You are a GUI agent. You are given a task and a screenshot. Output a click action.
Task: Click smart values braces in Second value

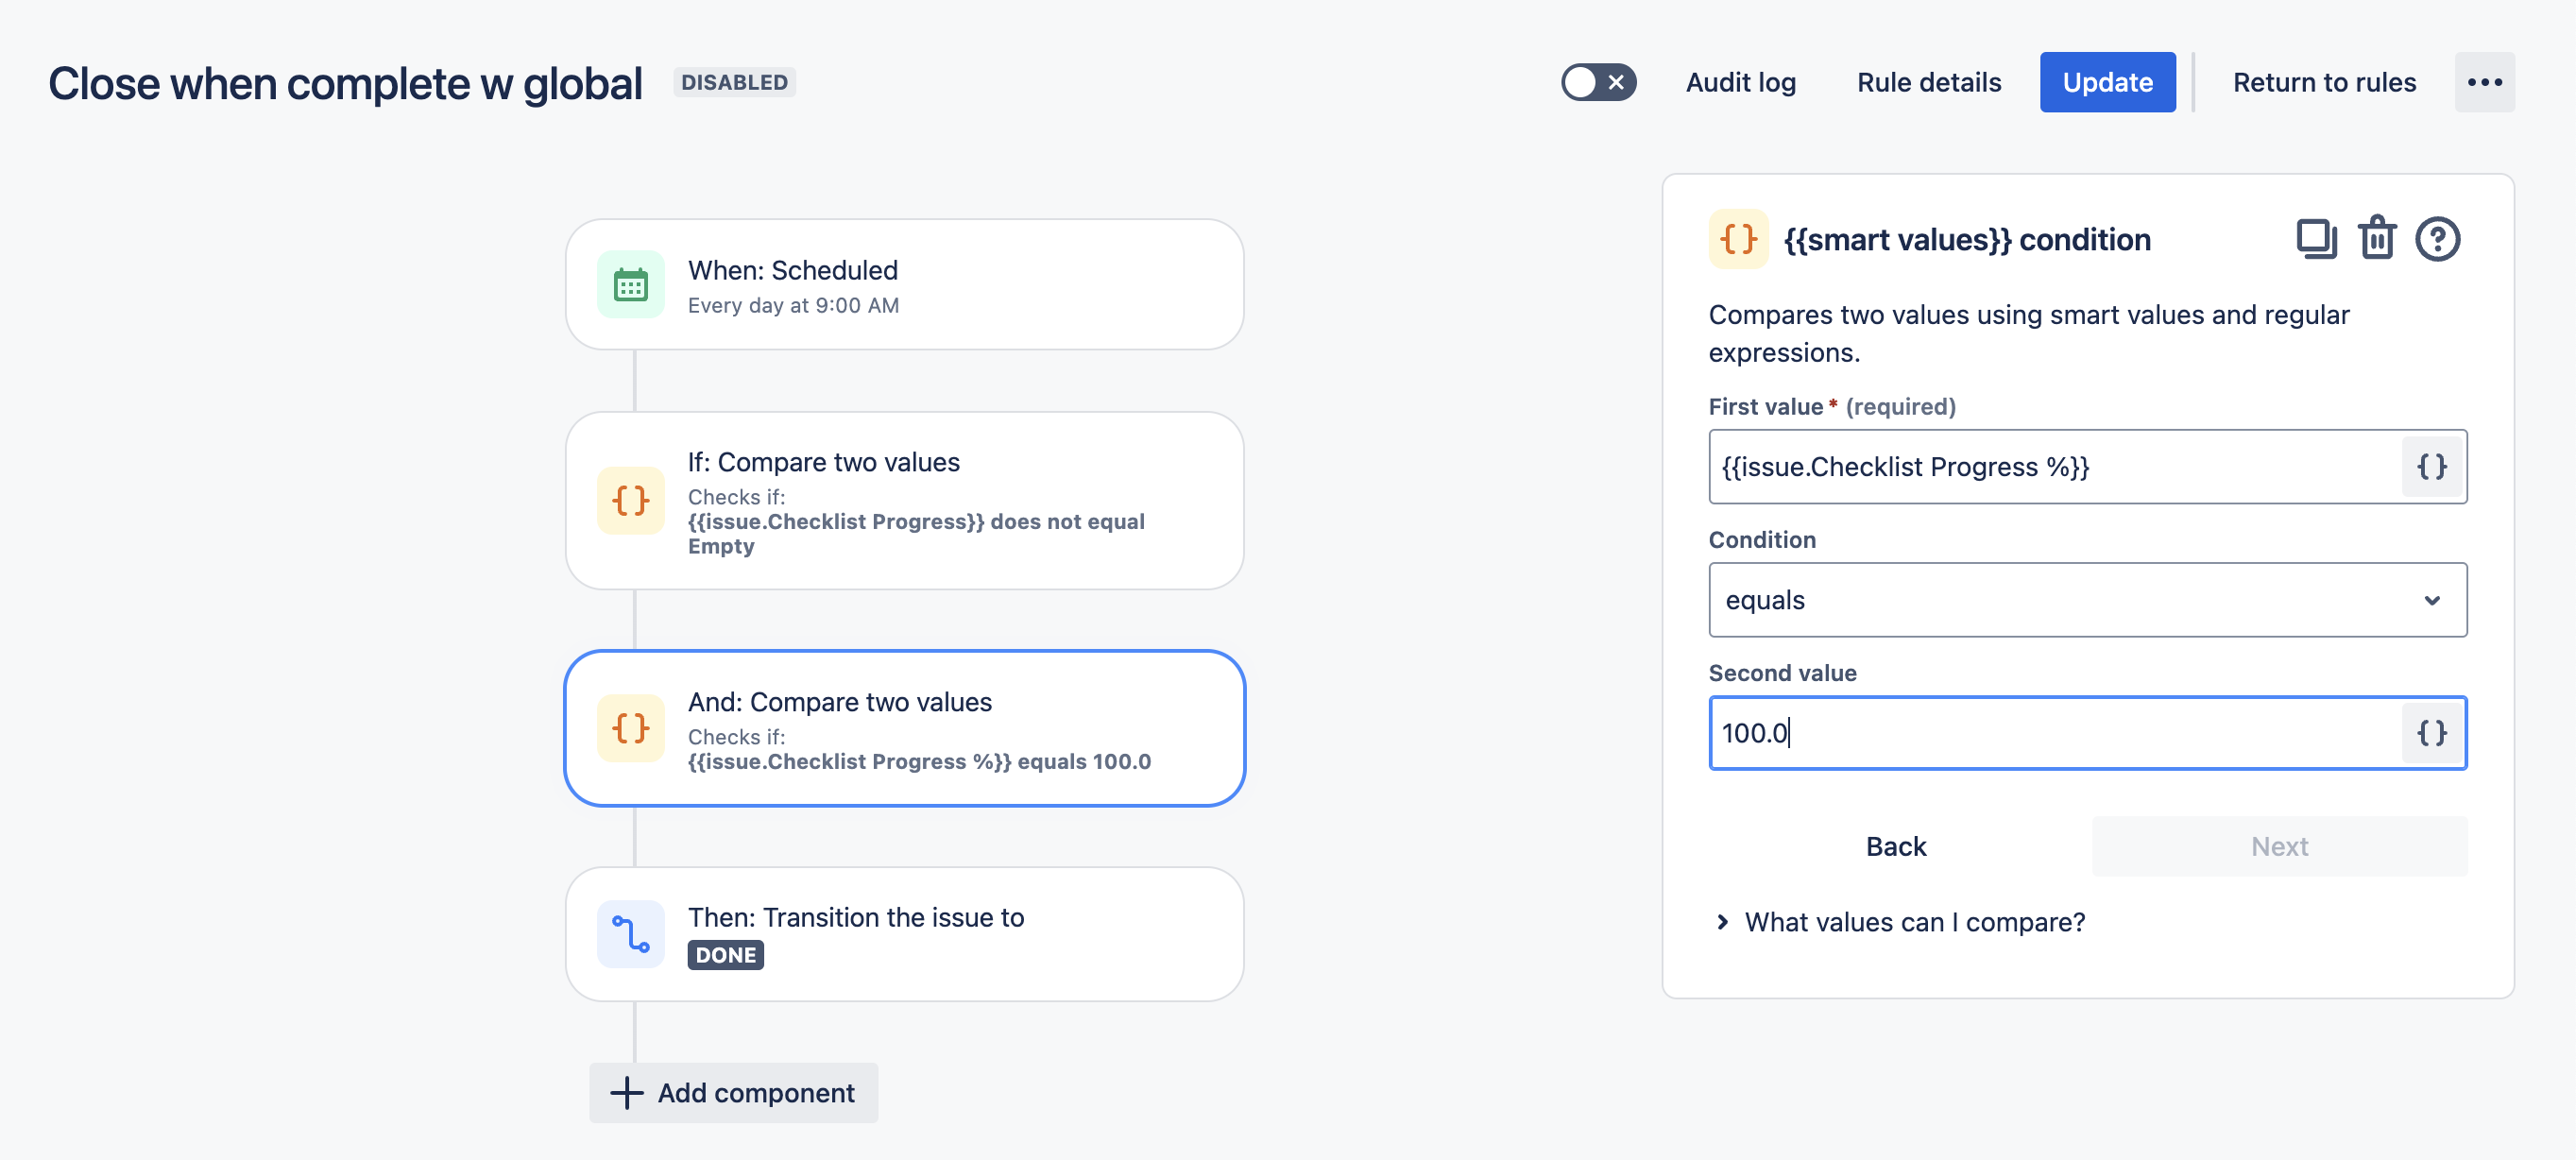tap(2431, 733)
